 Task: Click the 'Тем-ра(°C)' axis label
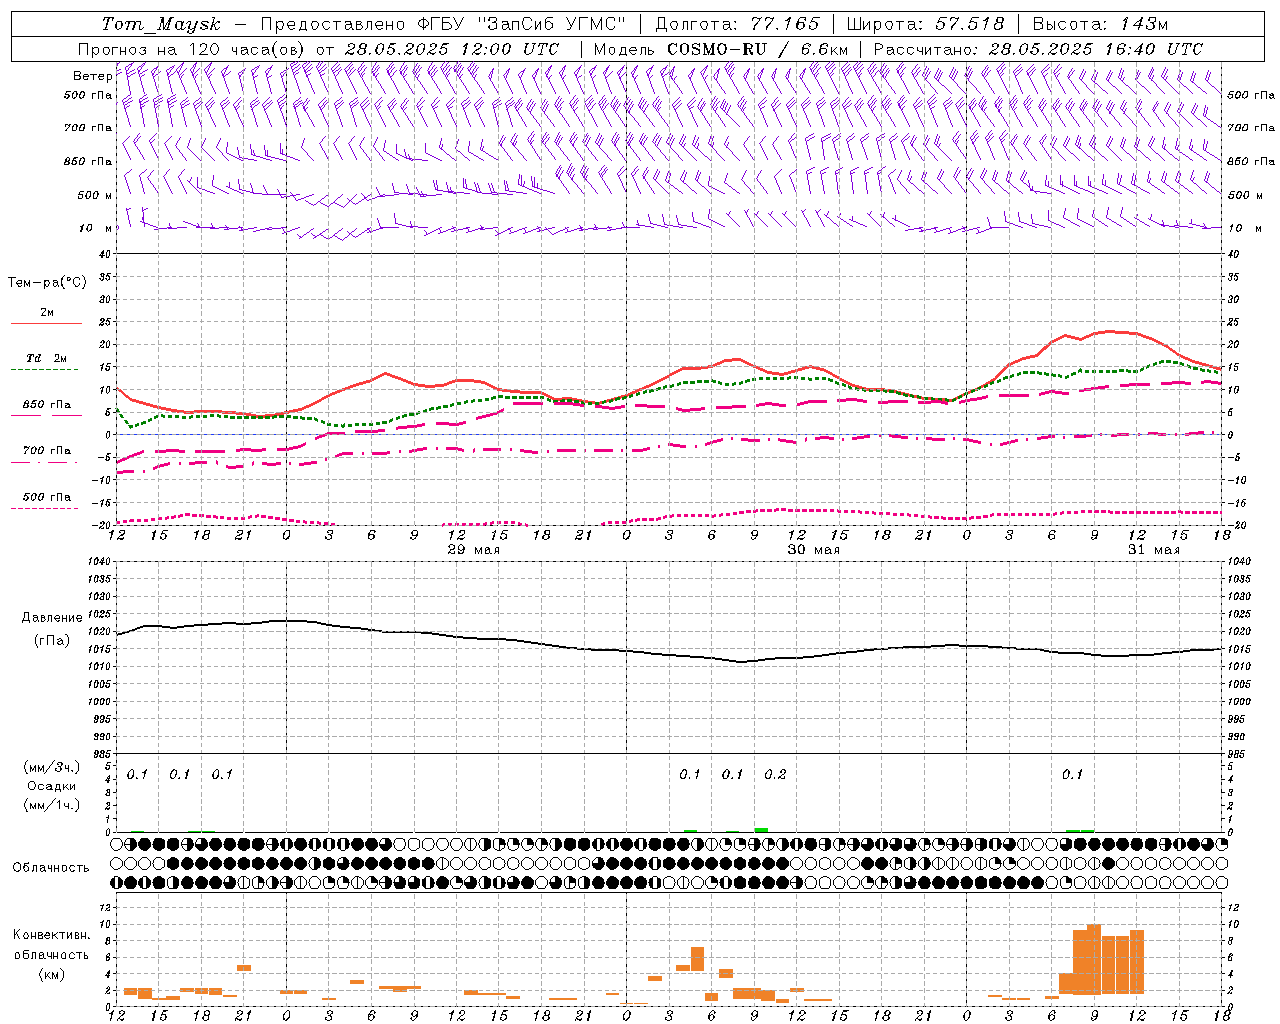coord(47,283)
